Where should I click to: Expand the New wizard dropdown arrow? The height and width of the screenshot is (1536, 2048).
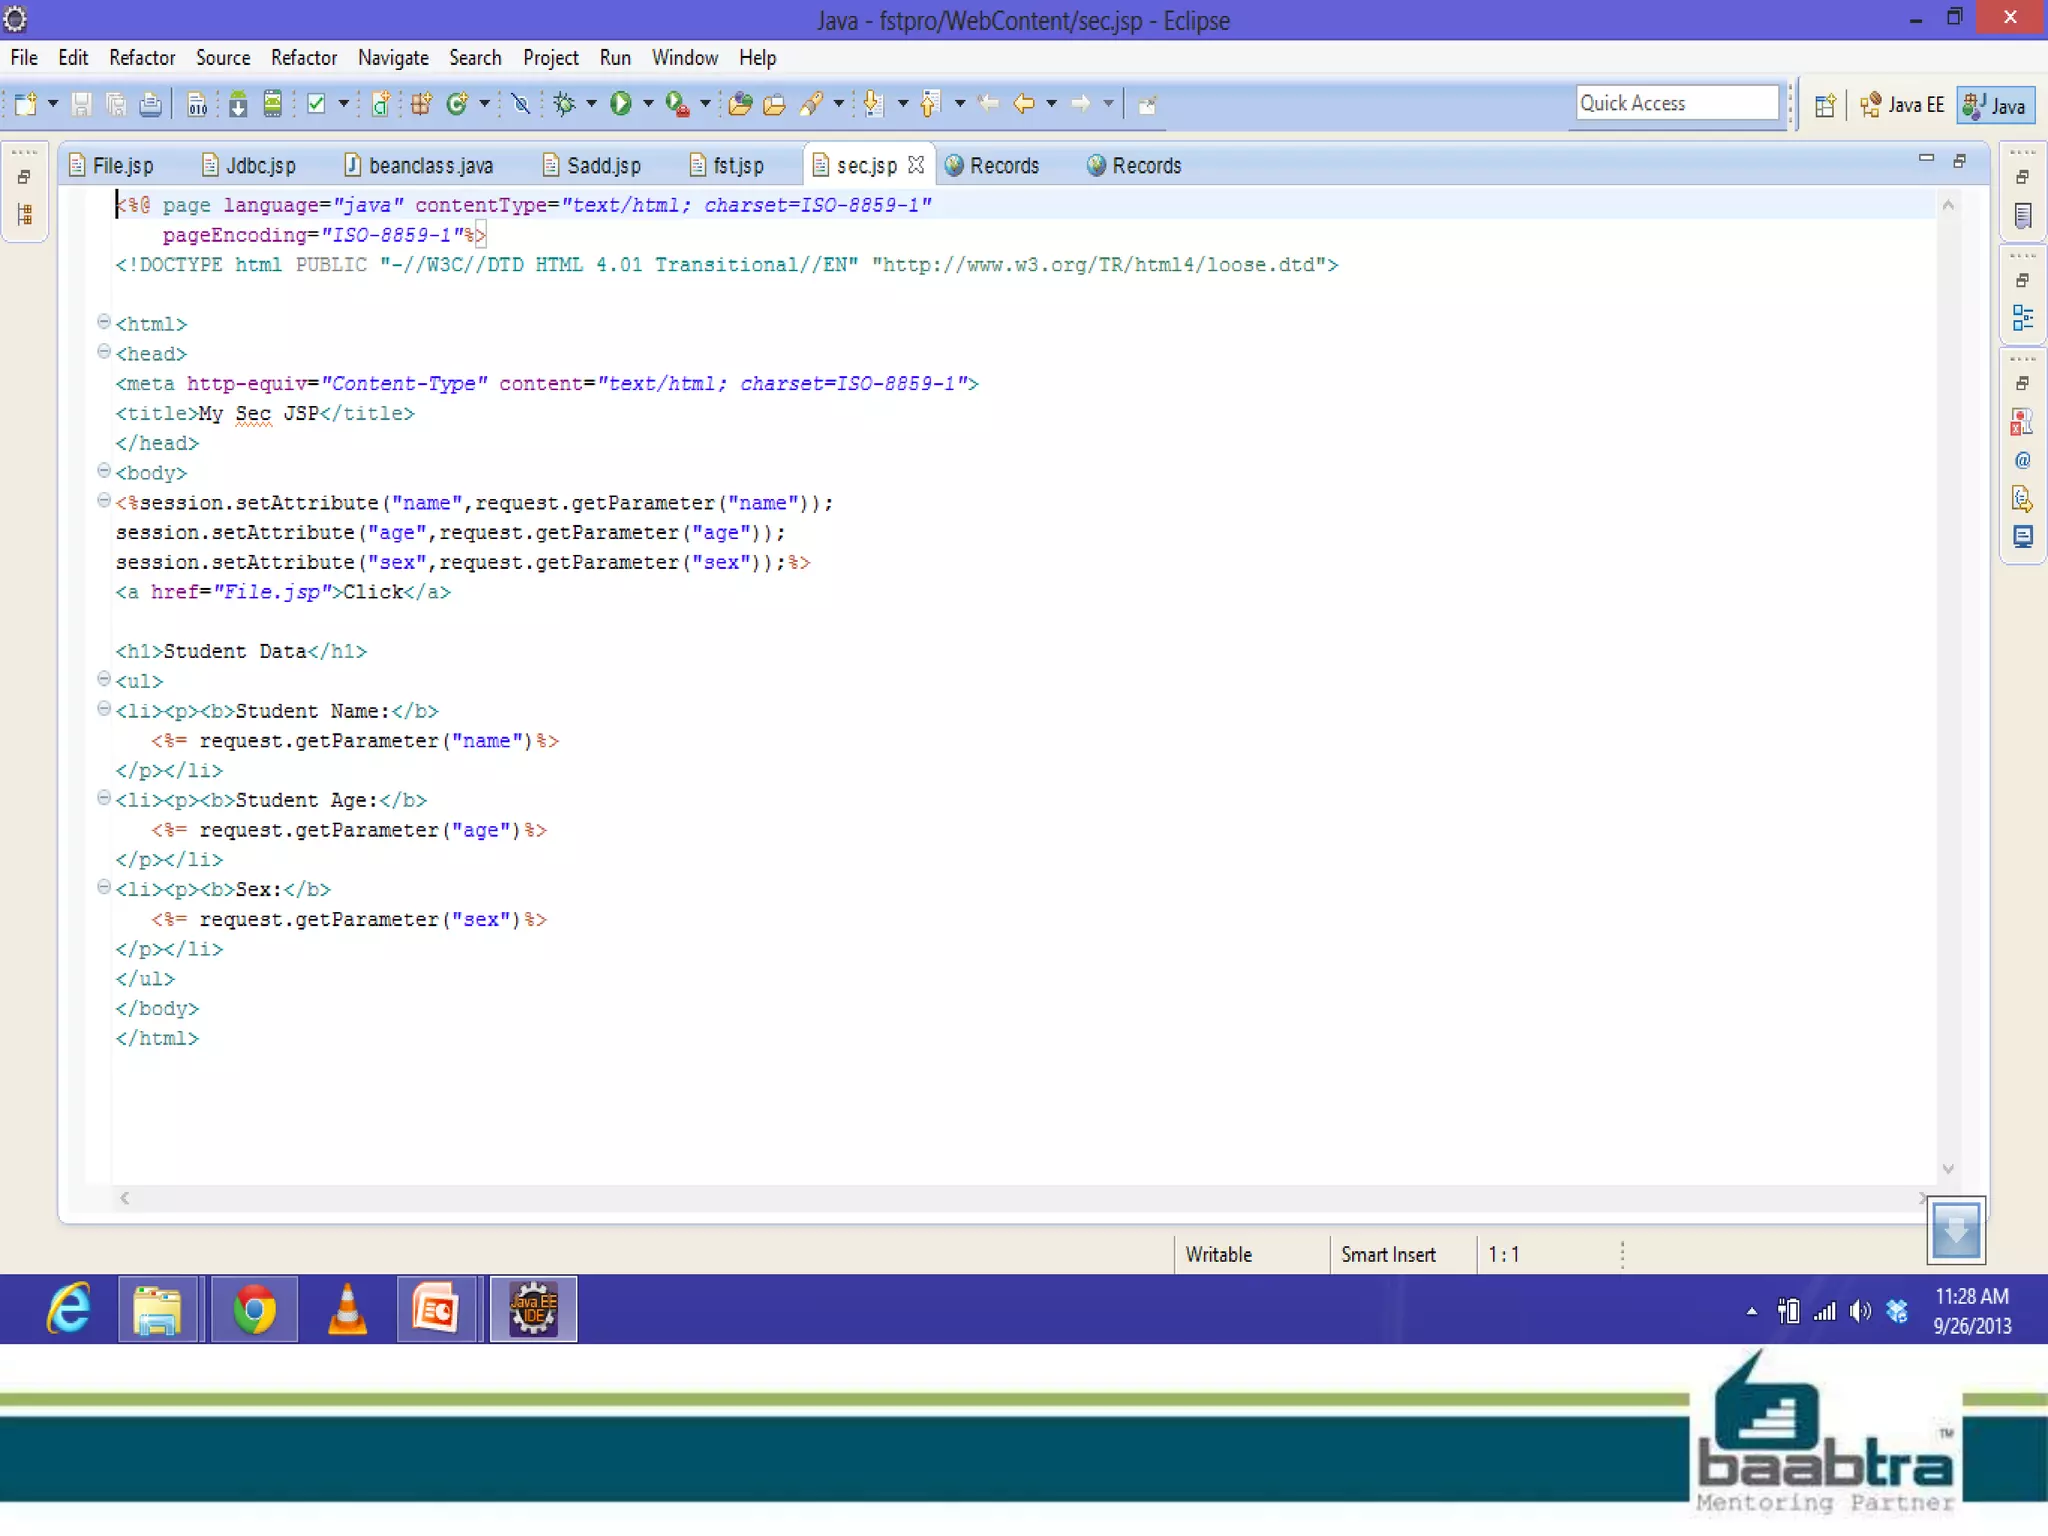[52, 104]
